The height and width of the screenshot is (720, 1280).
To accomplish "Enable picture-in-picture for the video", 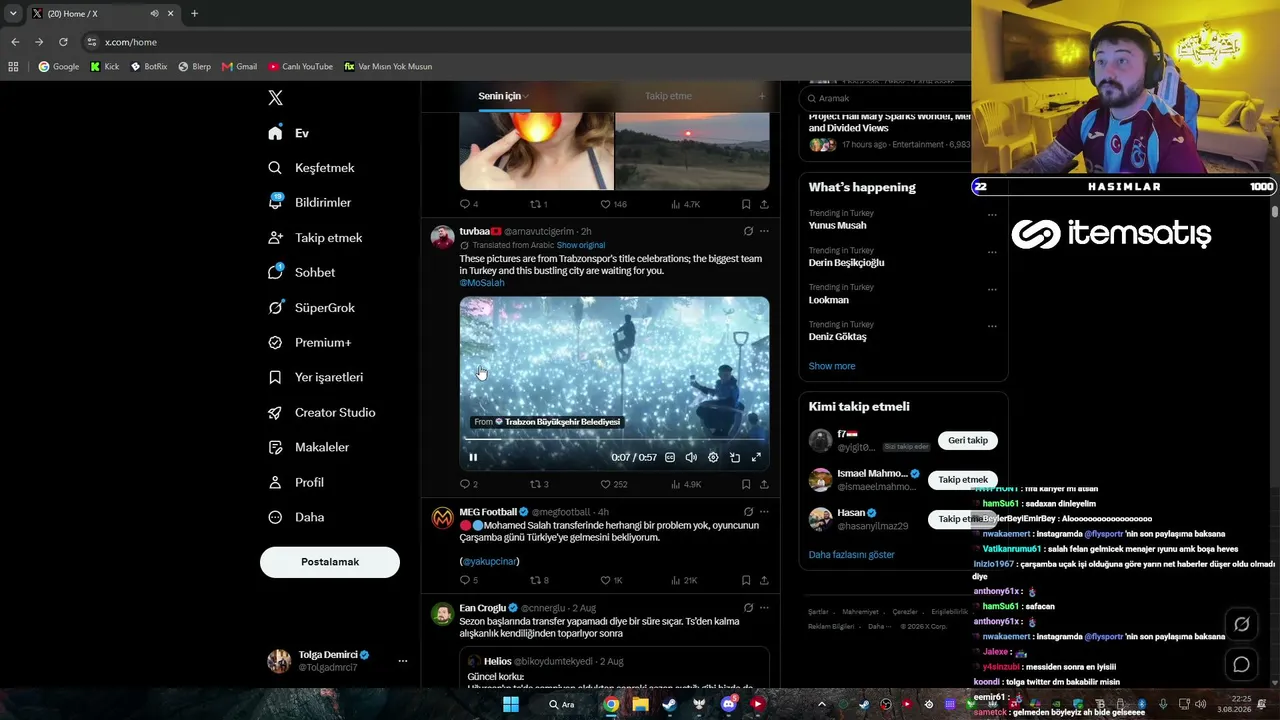I will 735,458.
